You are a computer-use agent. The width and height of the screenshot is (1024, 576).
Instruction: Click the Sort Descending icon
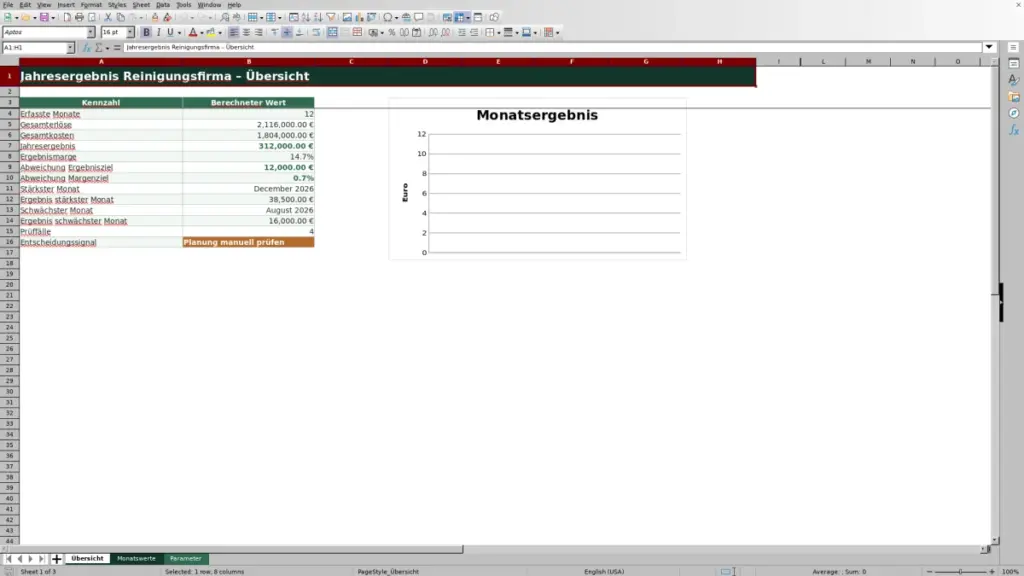(x=318, y=17)
